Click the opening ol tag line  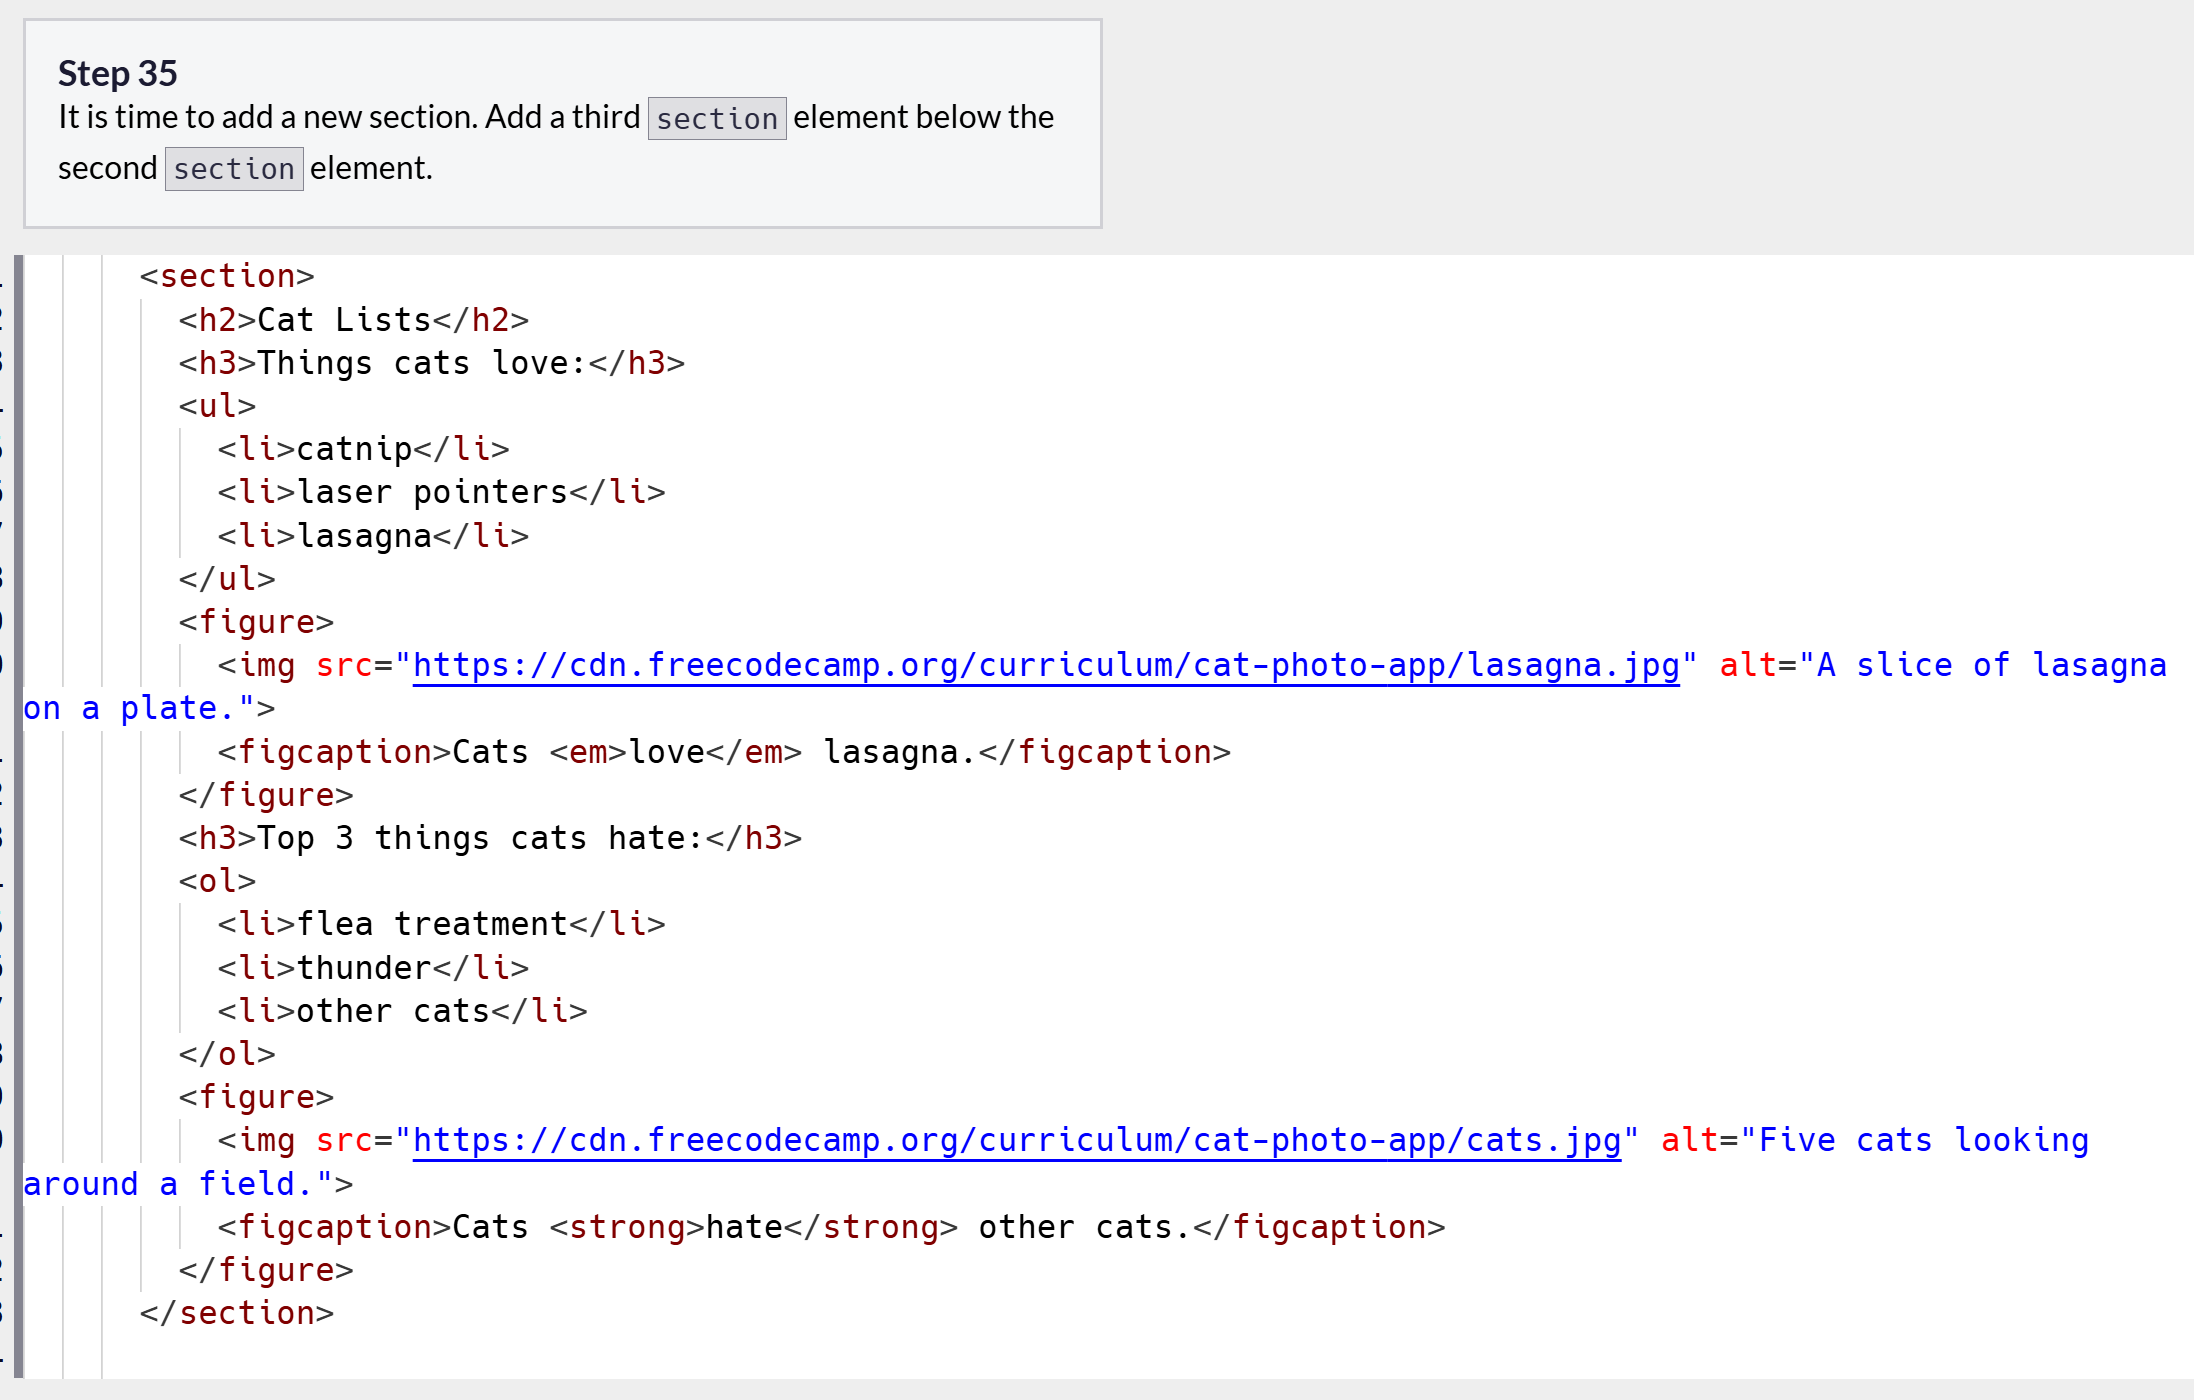(x=217, y=881)
